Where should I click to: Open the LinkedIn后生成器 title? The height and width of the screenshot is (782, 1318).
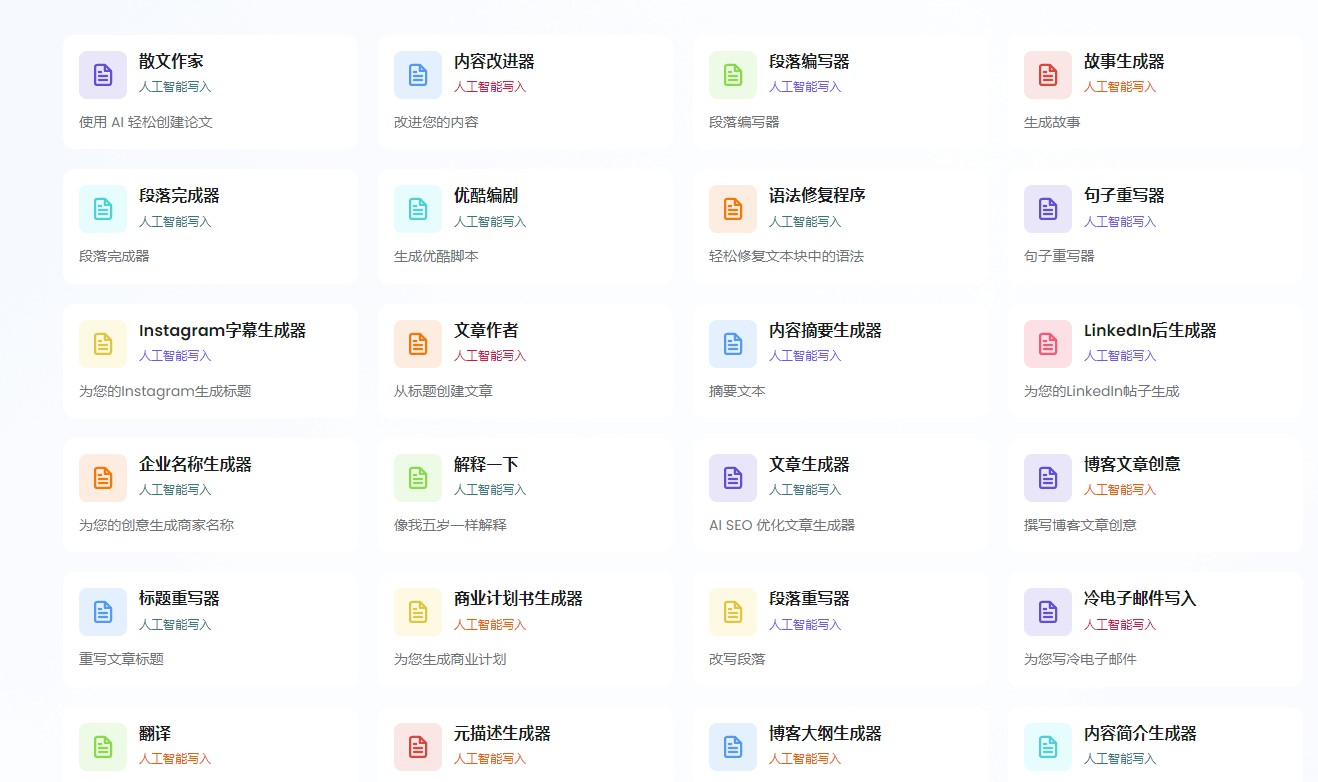(x=1150, y=331)
